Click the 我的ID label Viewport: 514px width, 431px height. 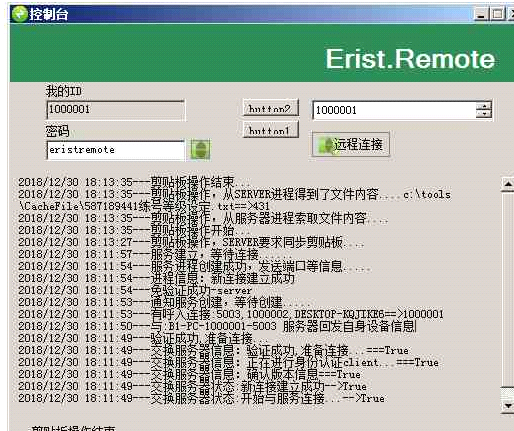coord(63,91)
